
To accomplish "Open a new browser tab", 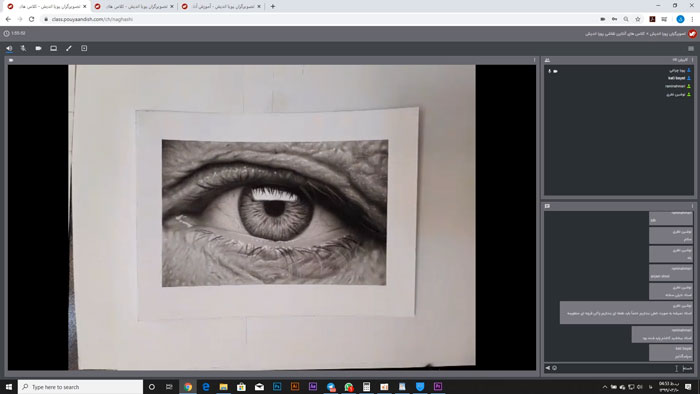I will pos(273,7).
